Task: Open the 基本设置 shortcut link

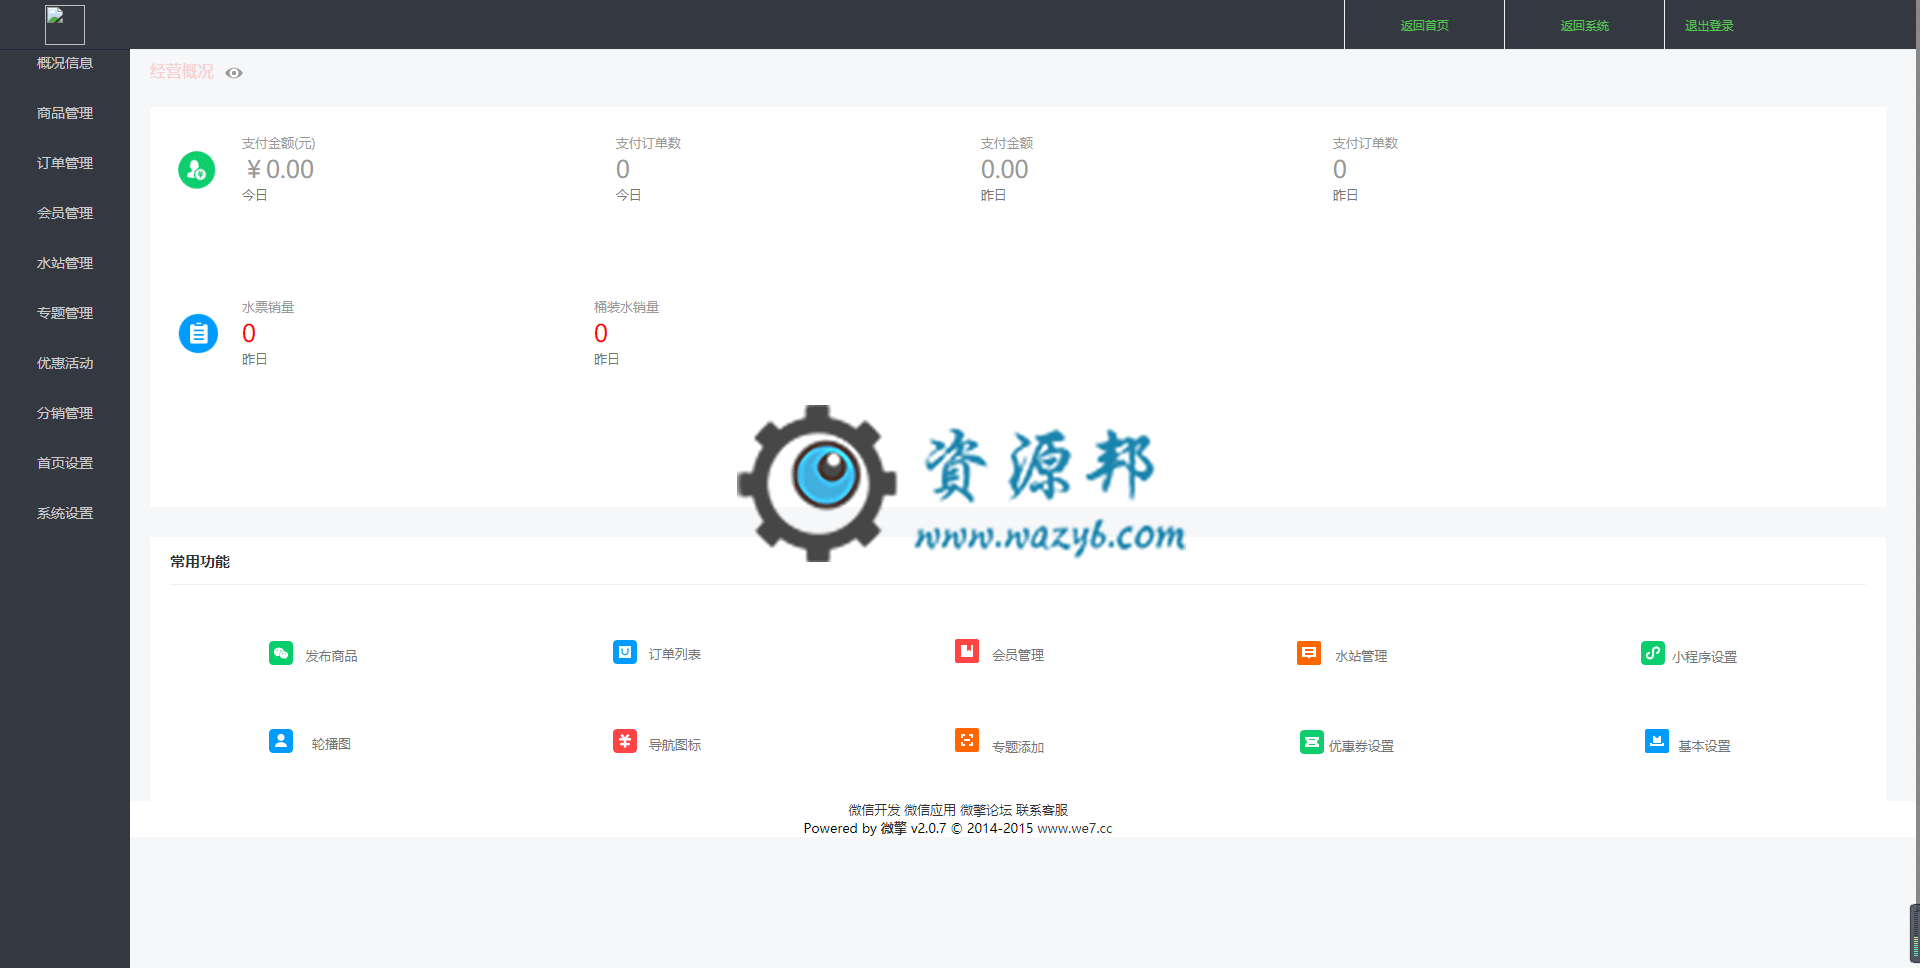Action: (1704, 746)
